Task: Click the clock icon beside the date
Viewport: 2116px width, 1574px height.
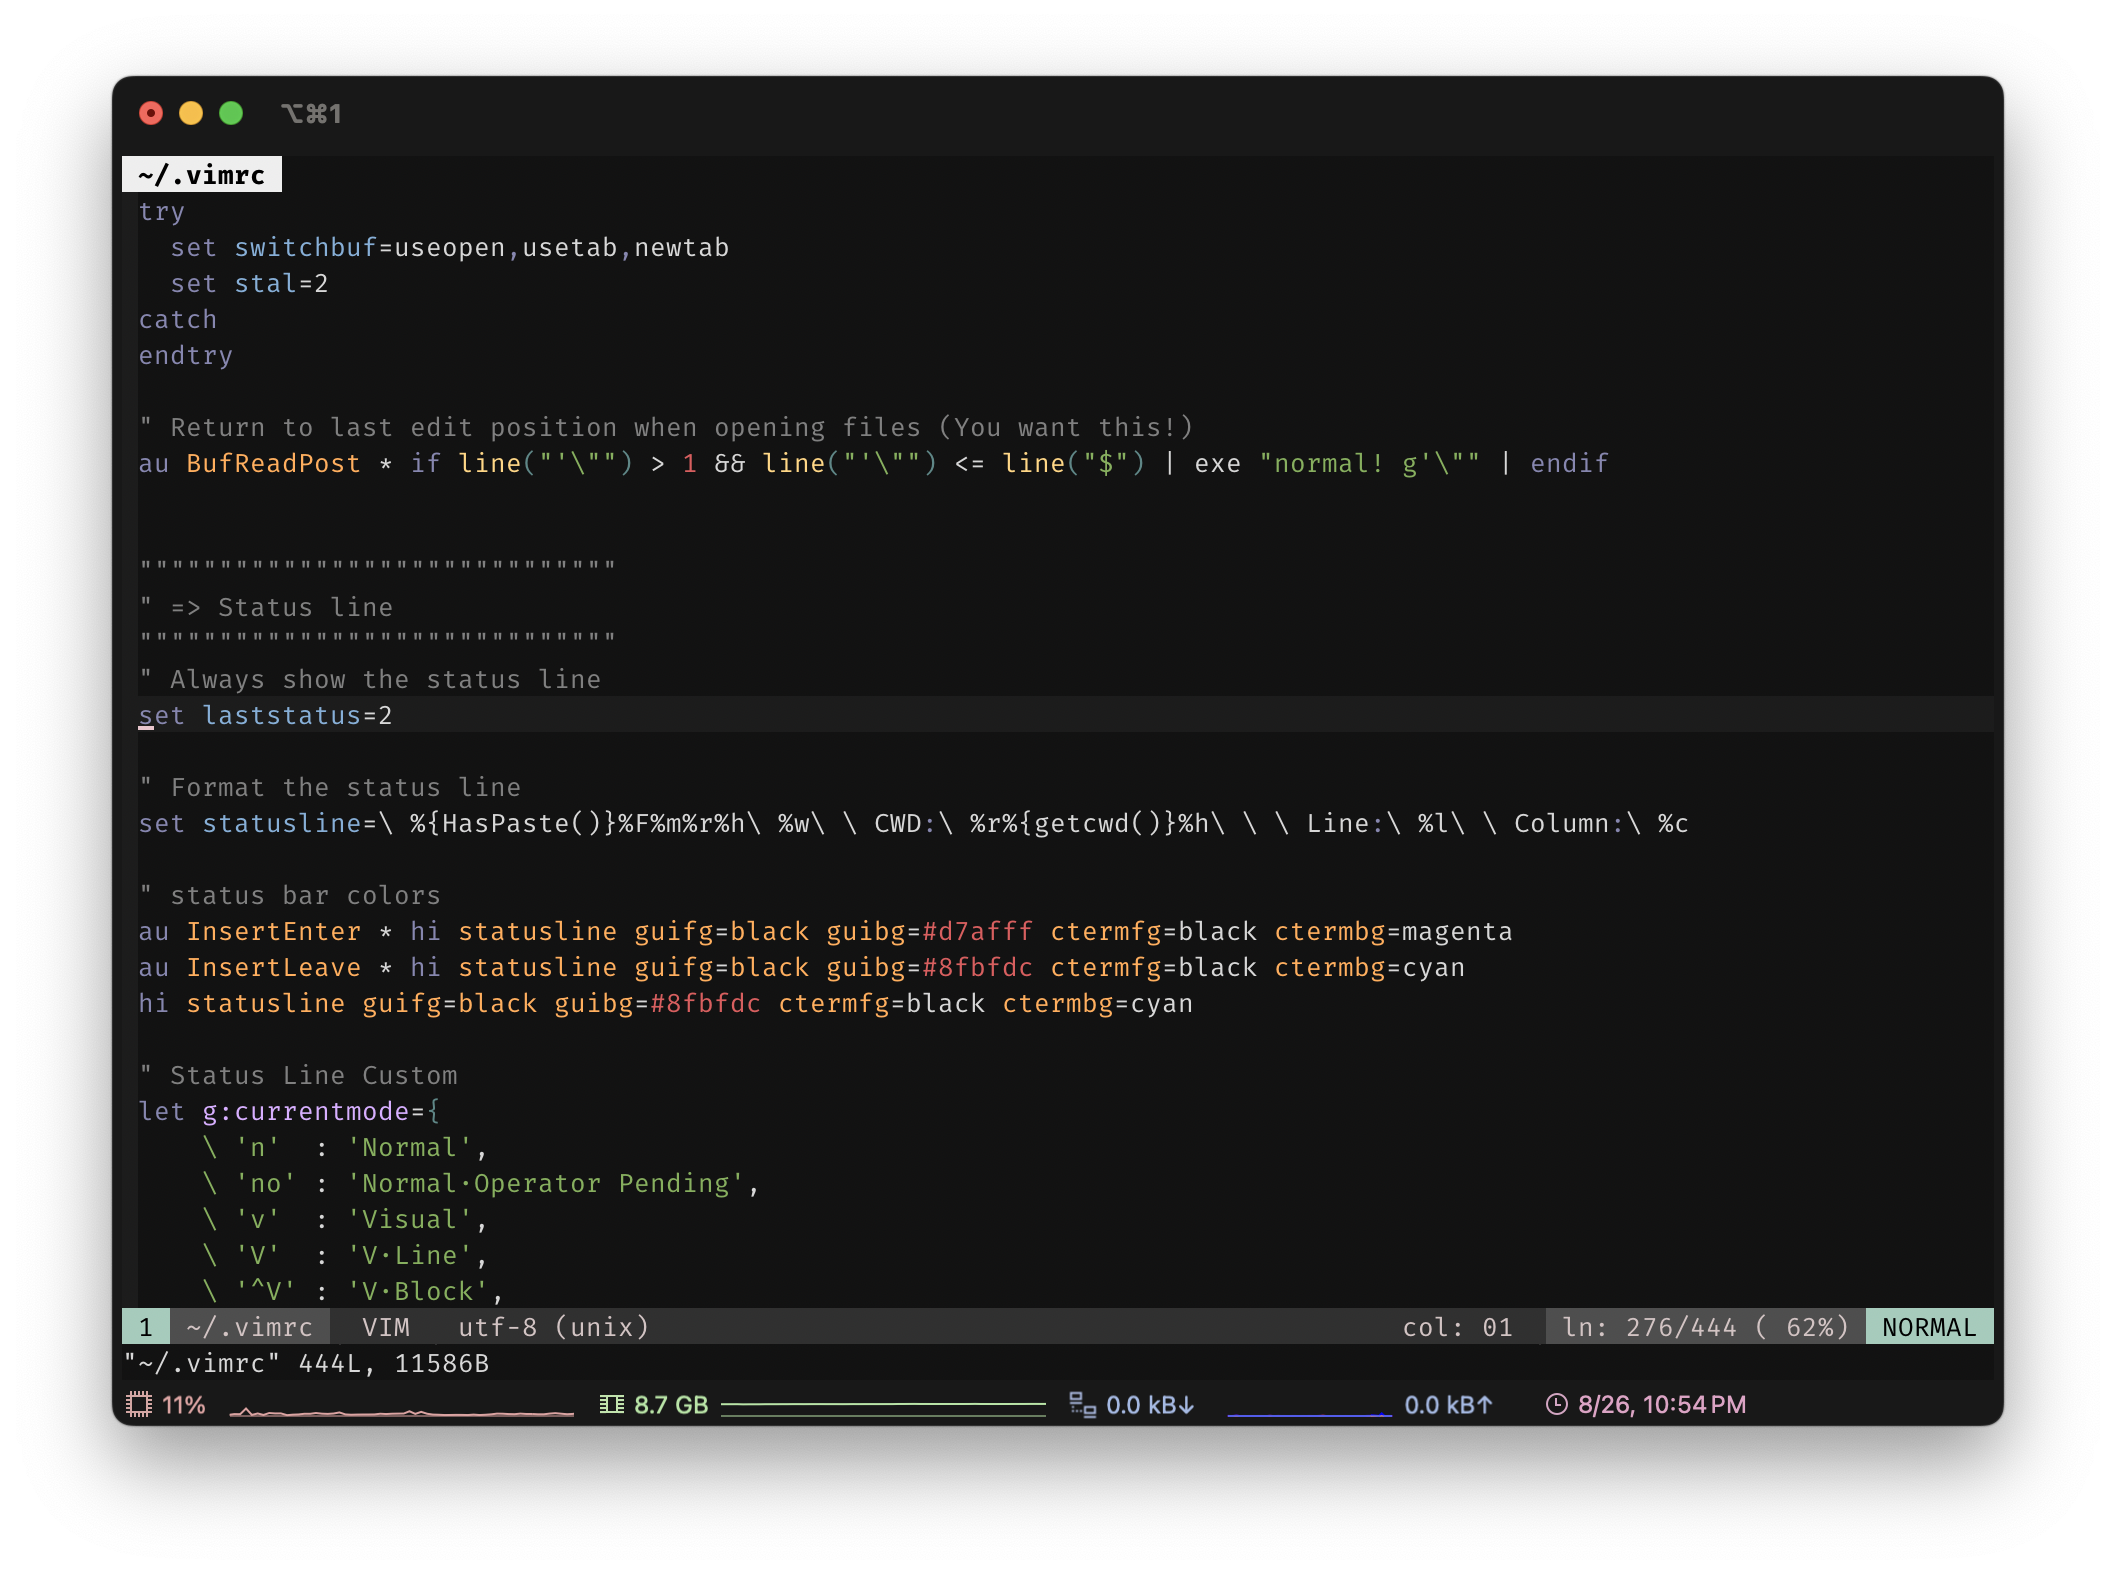Action: click(x=1556, y=1404)
